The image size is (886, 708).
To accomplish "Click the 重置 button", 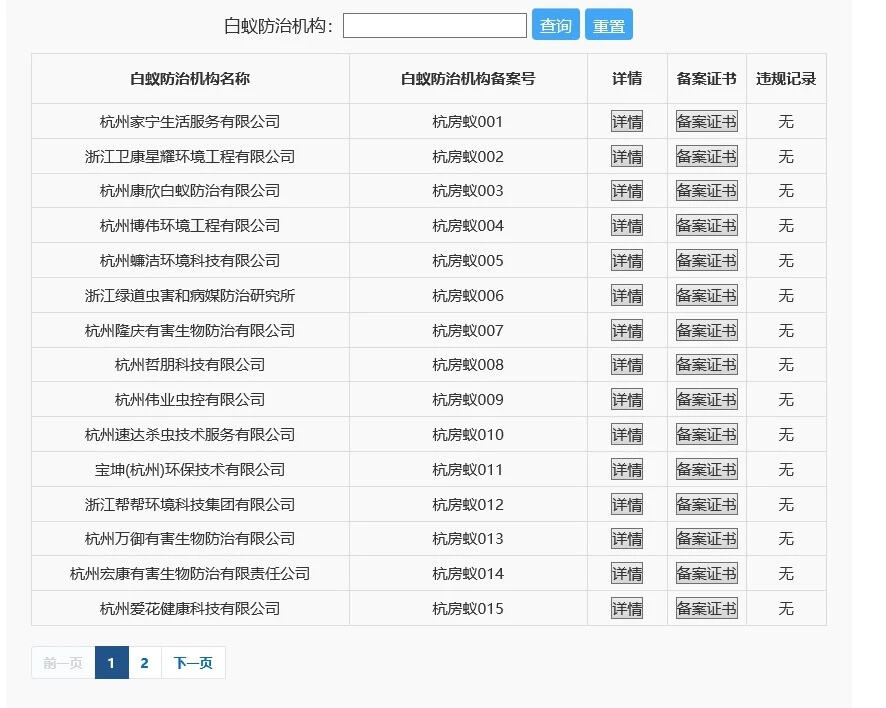I will click(x=609, y=25).
